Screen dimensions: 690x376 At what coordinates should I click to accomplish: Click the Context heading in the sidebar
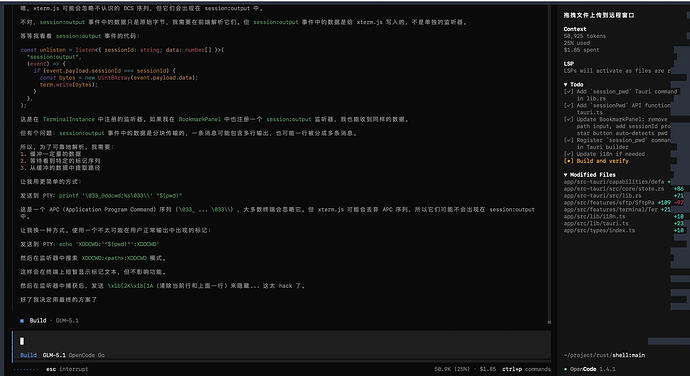(575, 29)
